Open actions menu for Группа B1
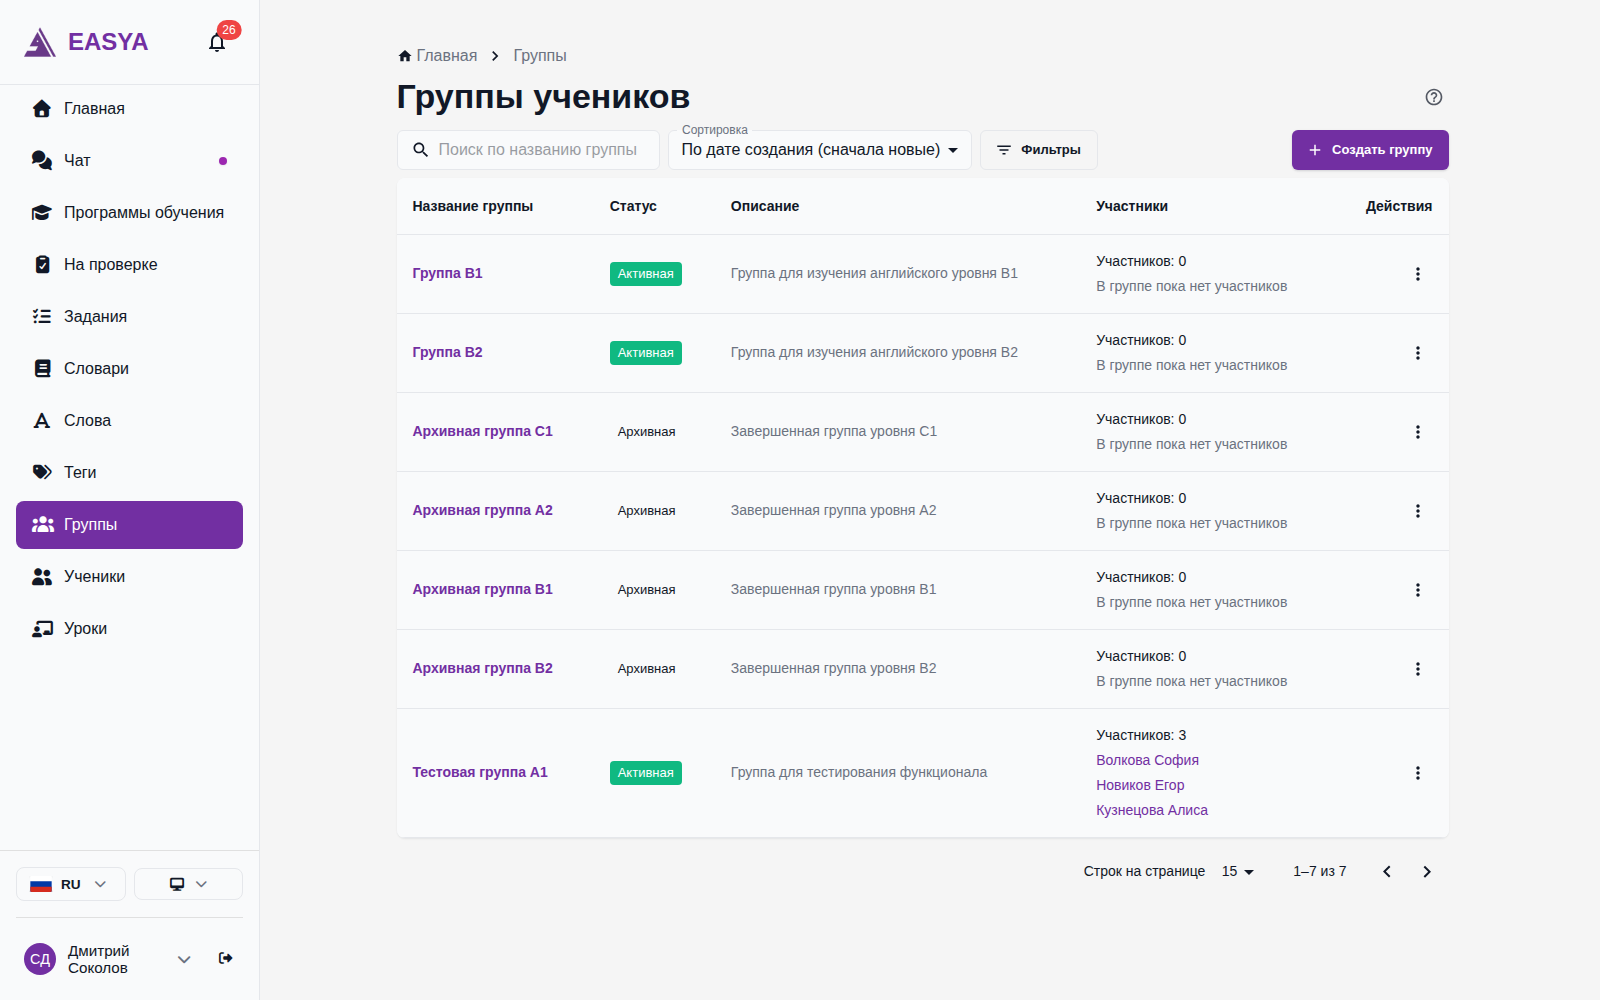 pos(1417,274)
